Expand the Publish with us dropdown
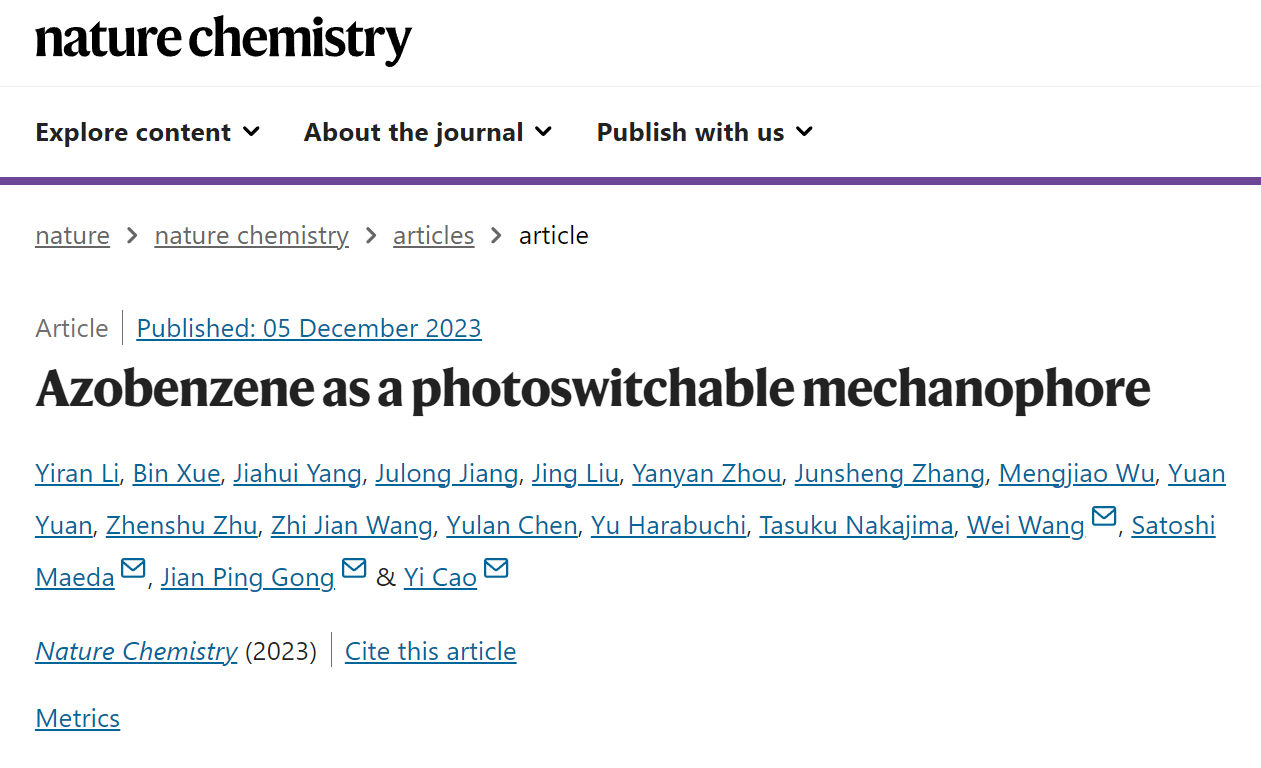 click(x=705, y=132)
